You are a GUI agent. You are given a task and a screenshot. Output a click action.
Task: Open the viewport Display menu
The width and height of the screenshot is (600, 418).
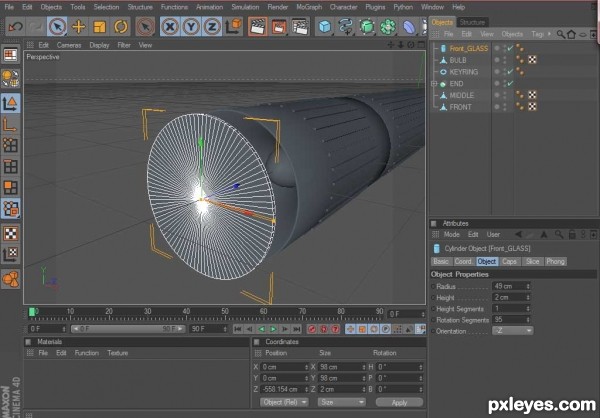[x=99, y=45]
